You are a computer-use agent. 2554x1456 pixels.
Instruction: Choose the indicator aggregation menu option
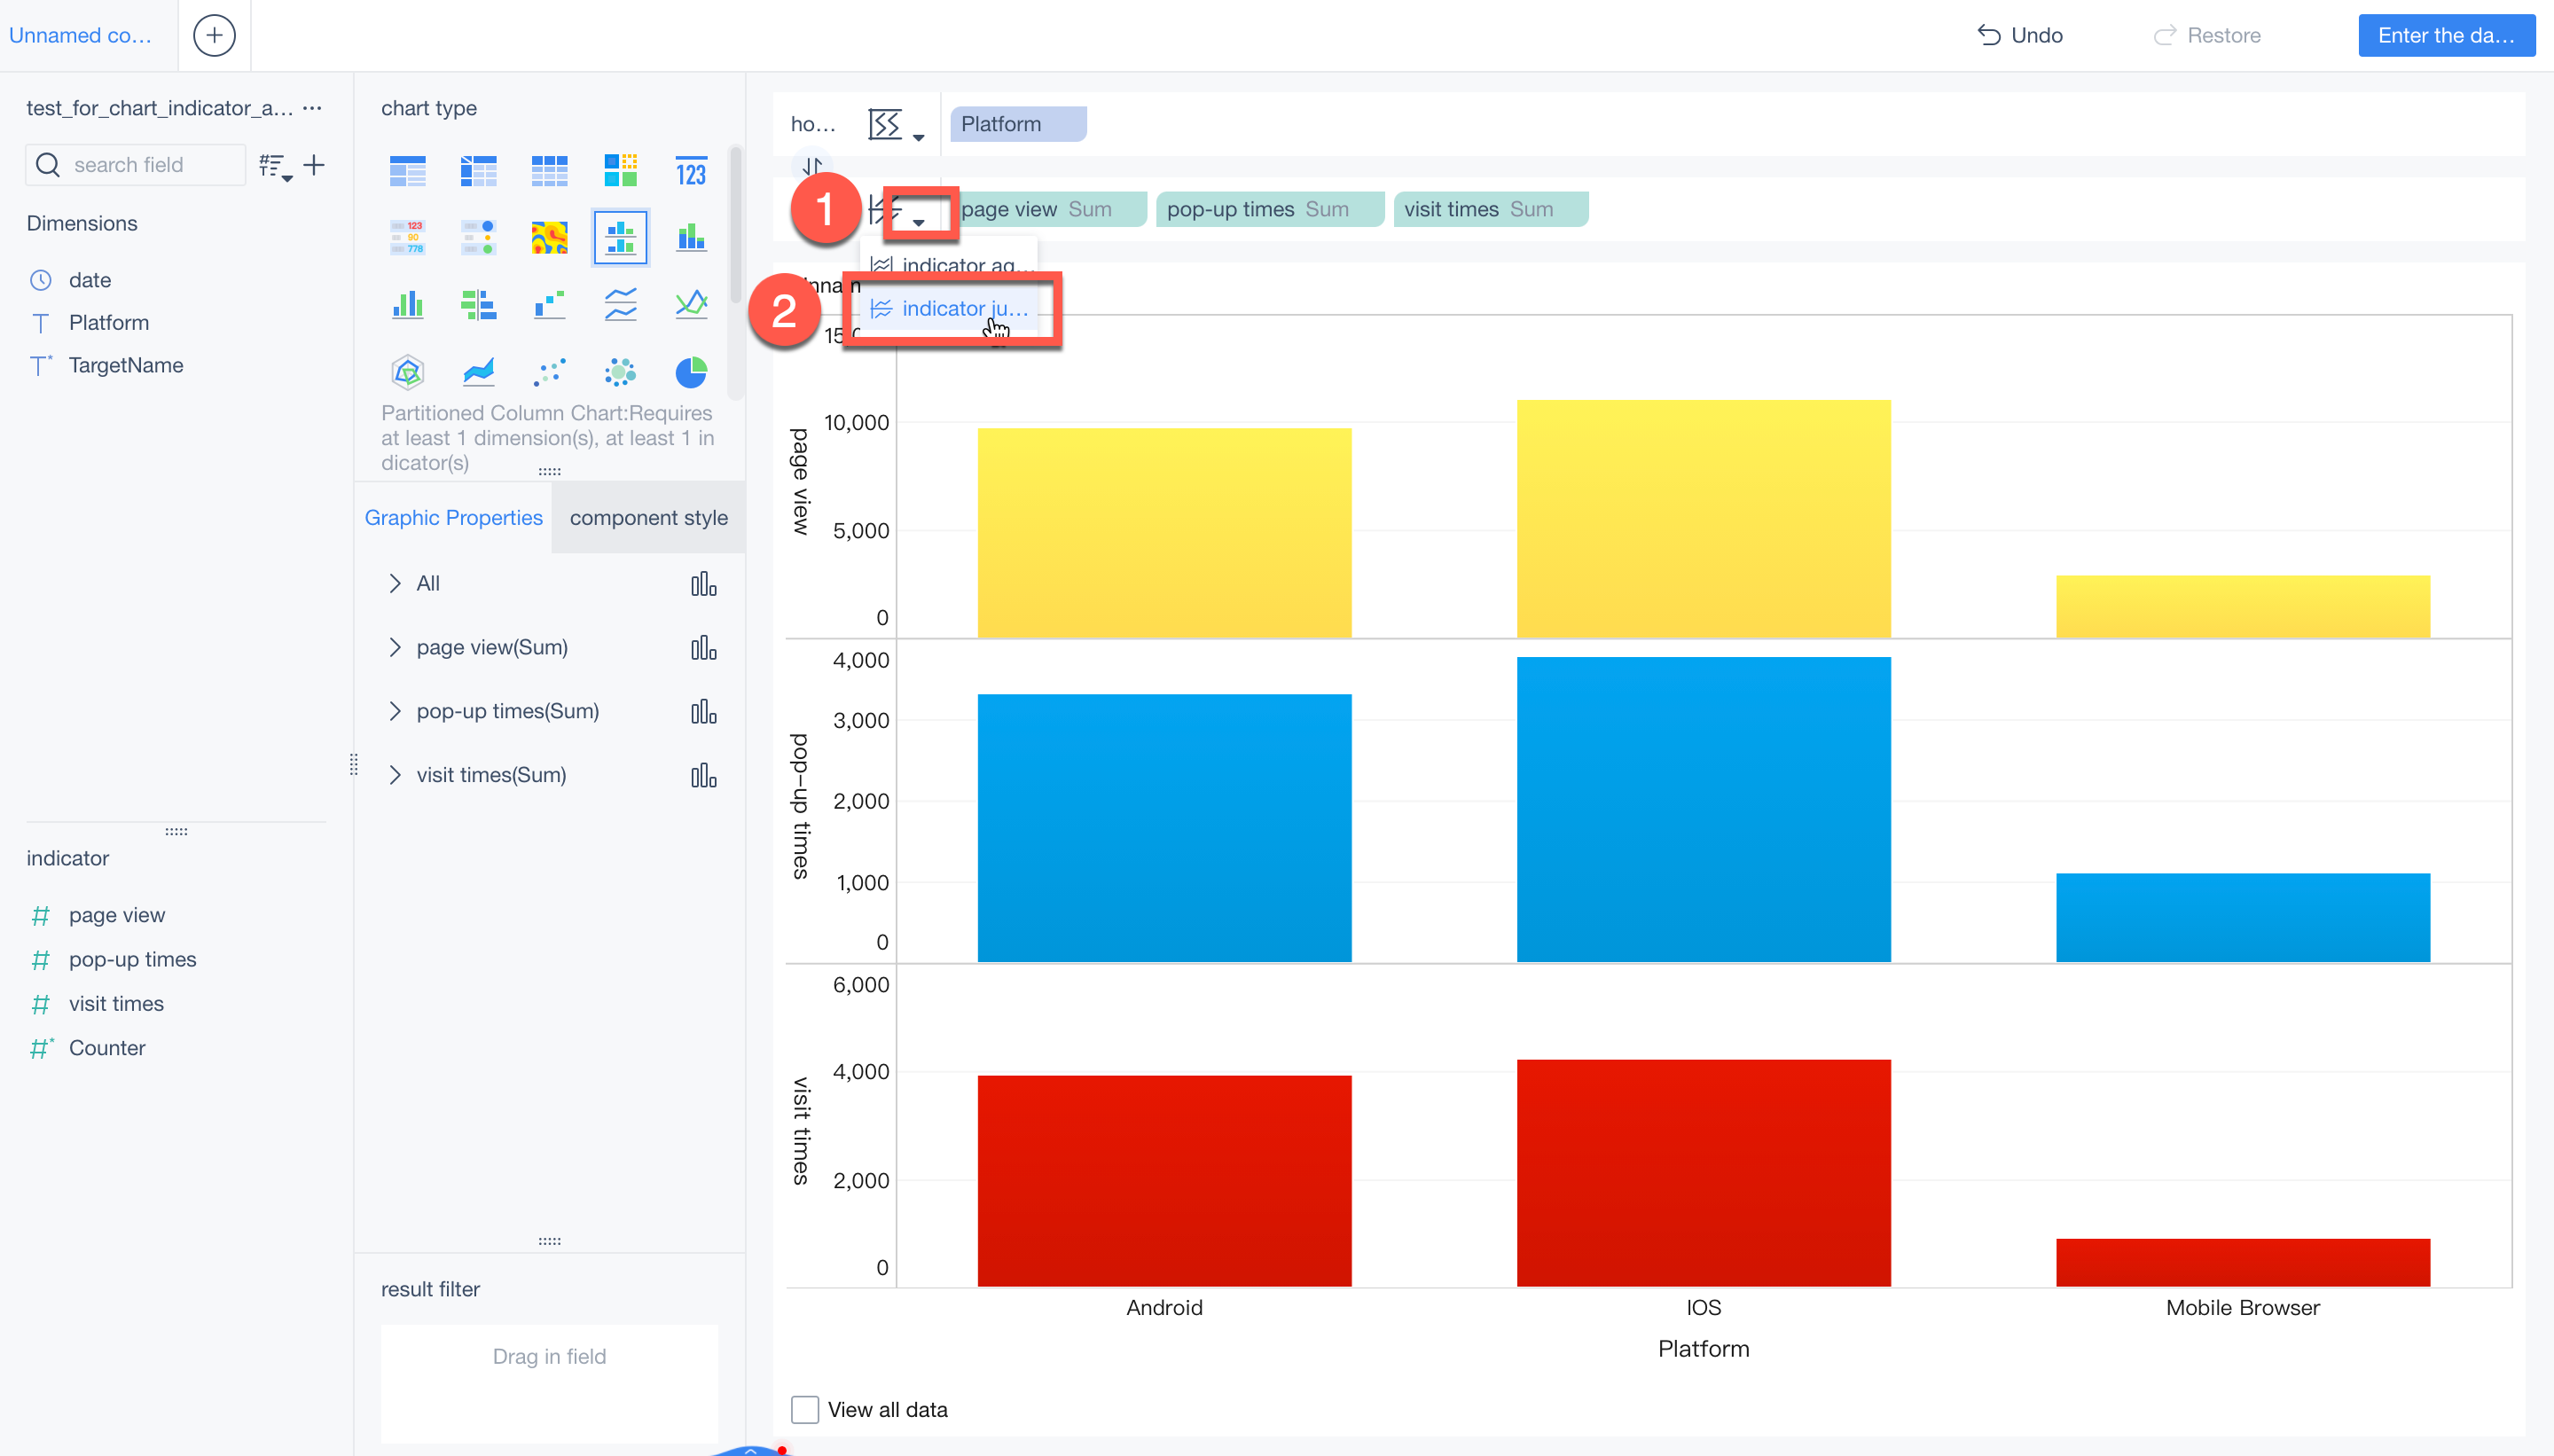click(x=951, y=266)
